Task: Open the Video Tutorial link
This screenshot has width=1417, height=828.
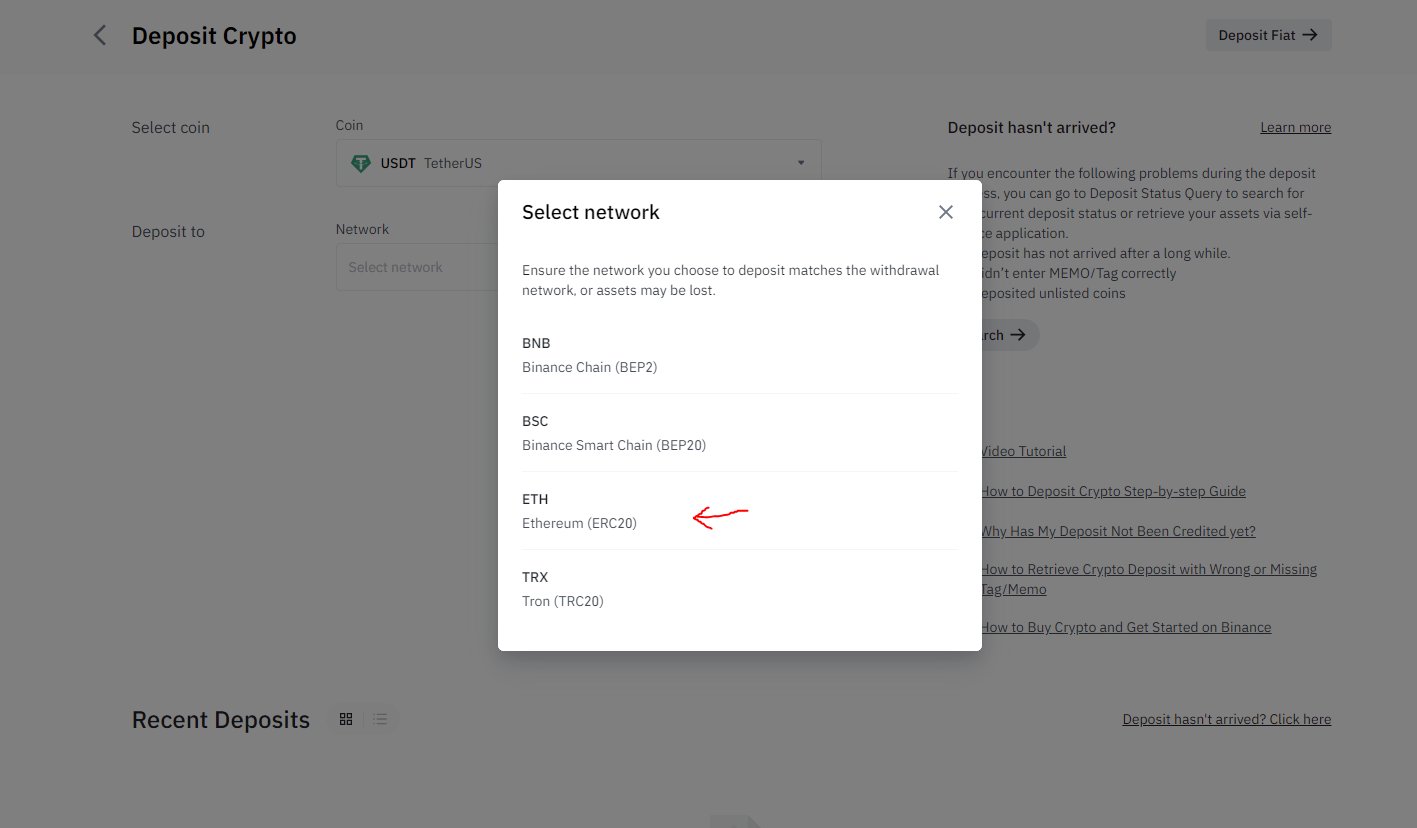Action: 1023,451
